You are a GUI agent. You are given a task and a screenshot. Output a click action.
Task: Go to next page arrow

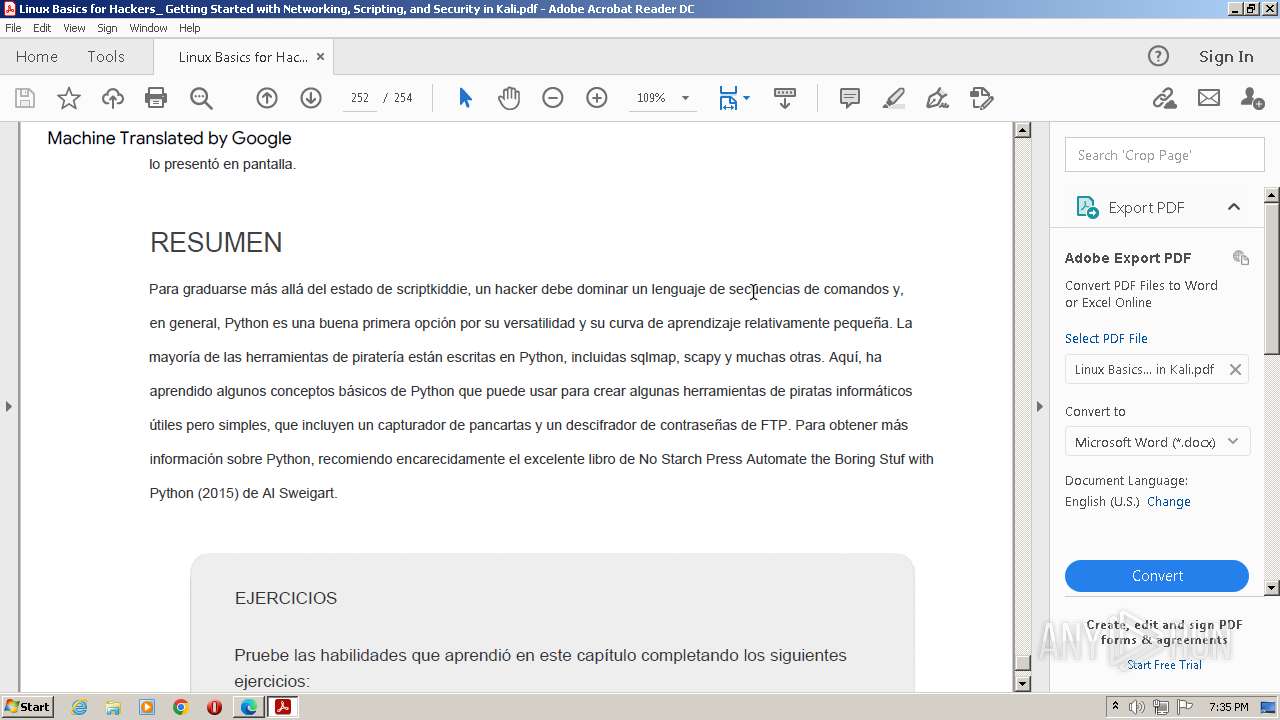point(311,98)
